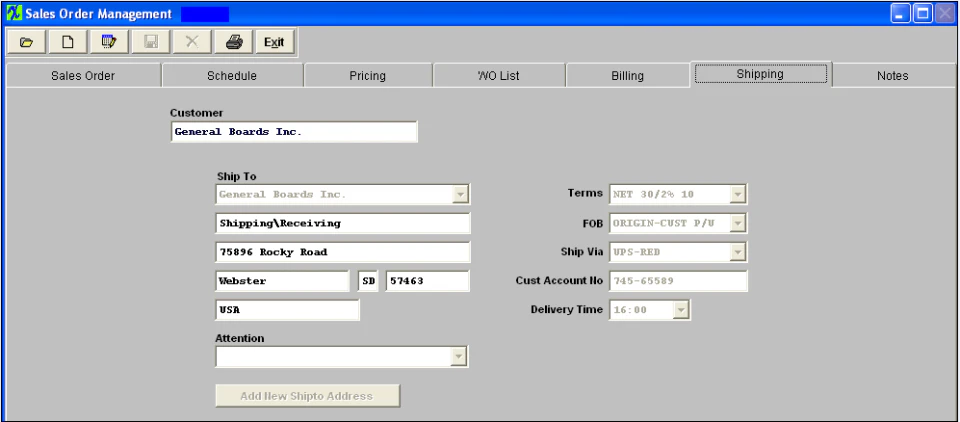Expand the Terms dropdown list
This screenshot has height=422, width=960.
(738, 195)
